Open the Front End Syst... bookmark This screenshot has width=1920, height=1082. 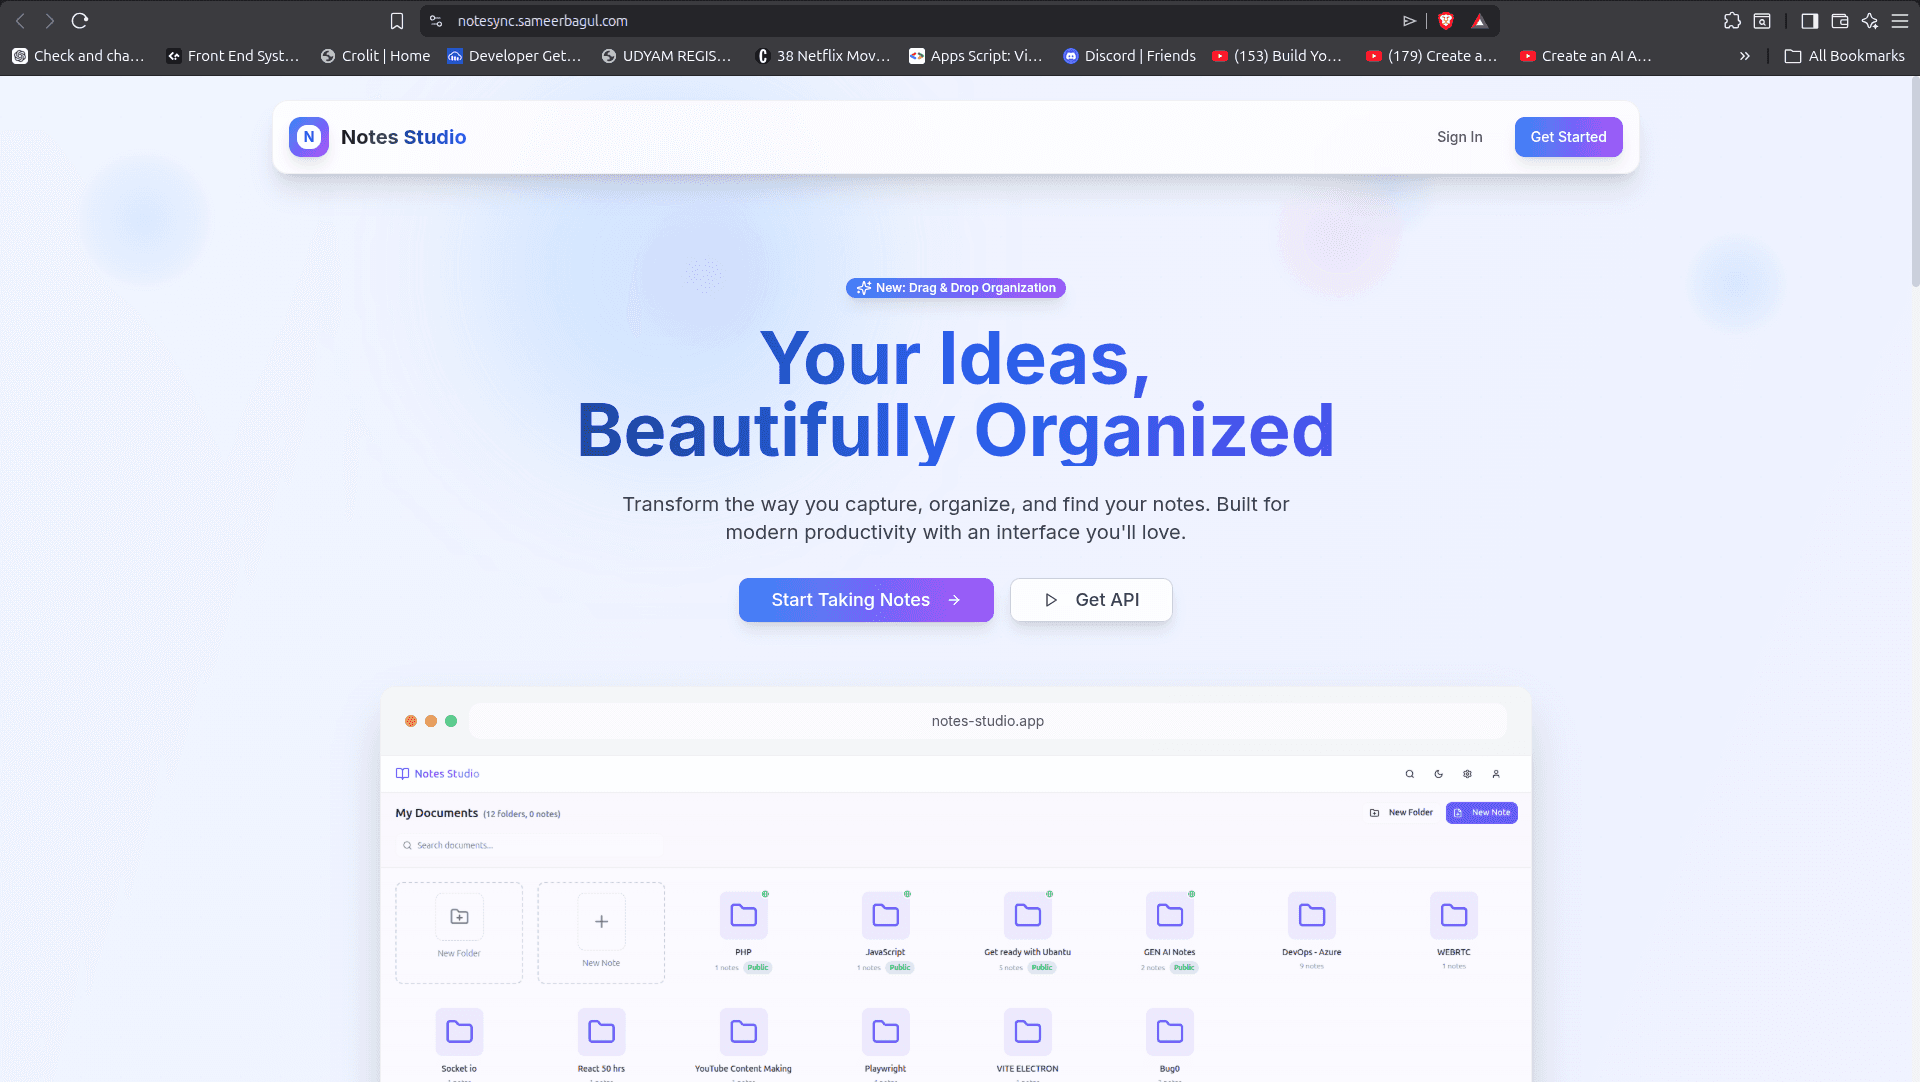click(233, 56)
